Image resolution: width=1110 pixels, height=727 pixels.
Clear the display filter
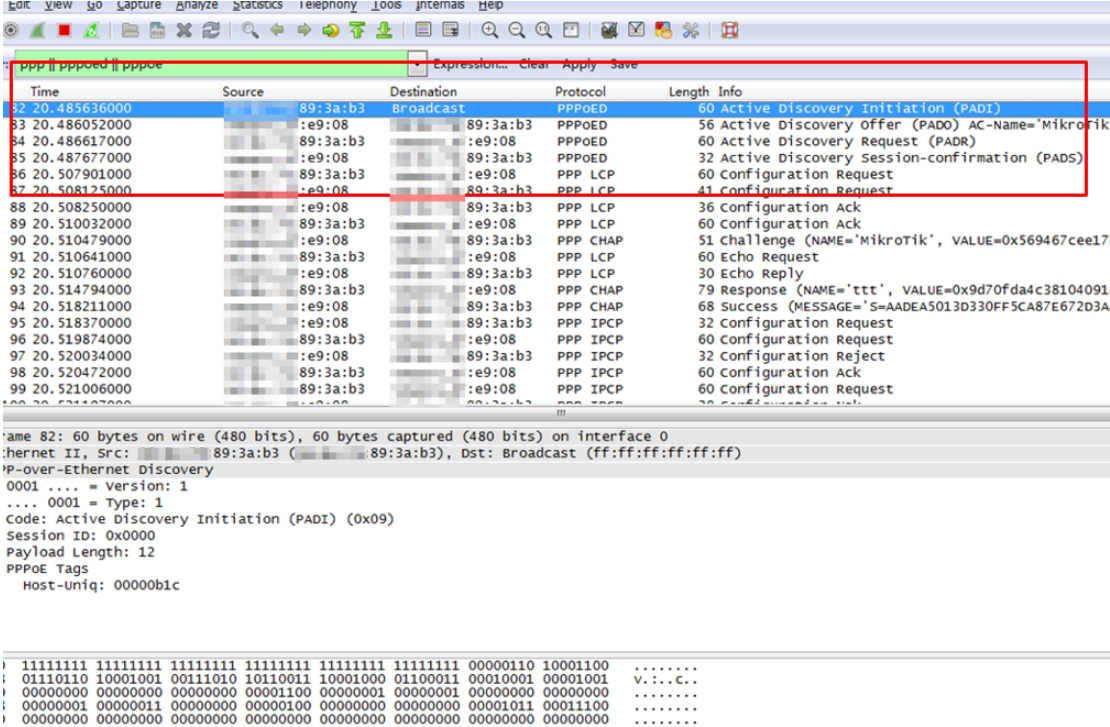[x=534, y=64]
